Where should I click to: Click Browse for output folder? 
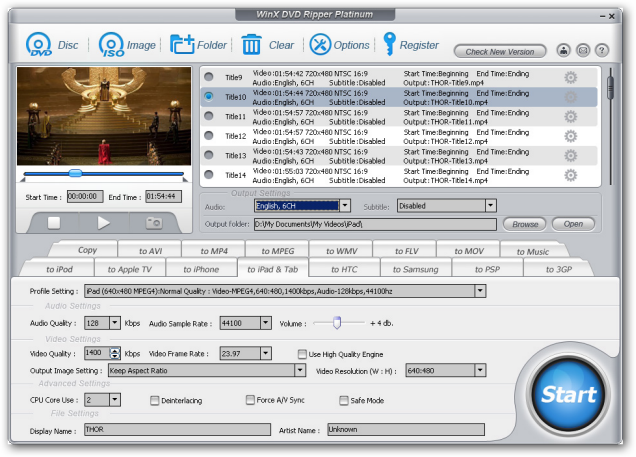tap(525, 224)
